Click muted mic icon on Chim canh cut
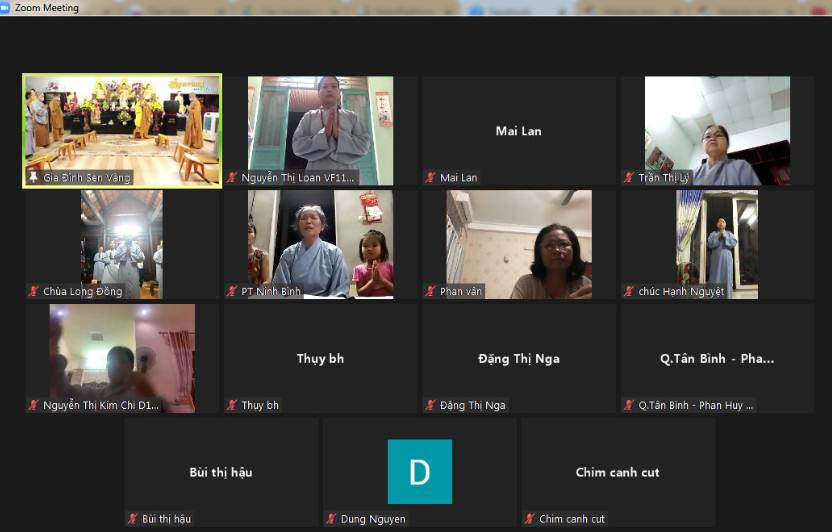 (529, 519)
